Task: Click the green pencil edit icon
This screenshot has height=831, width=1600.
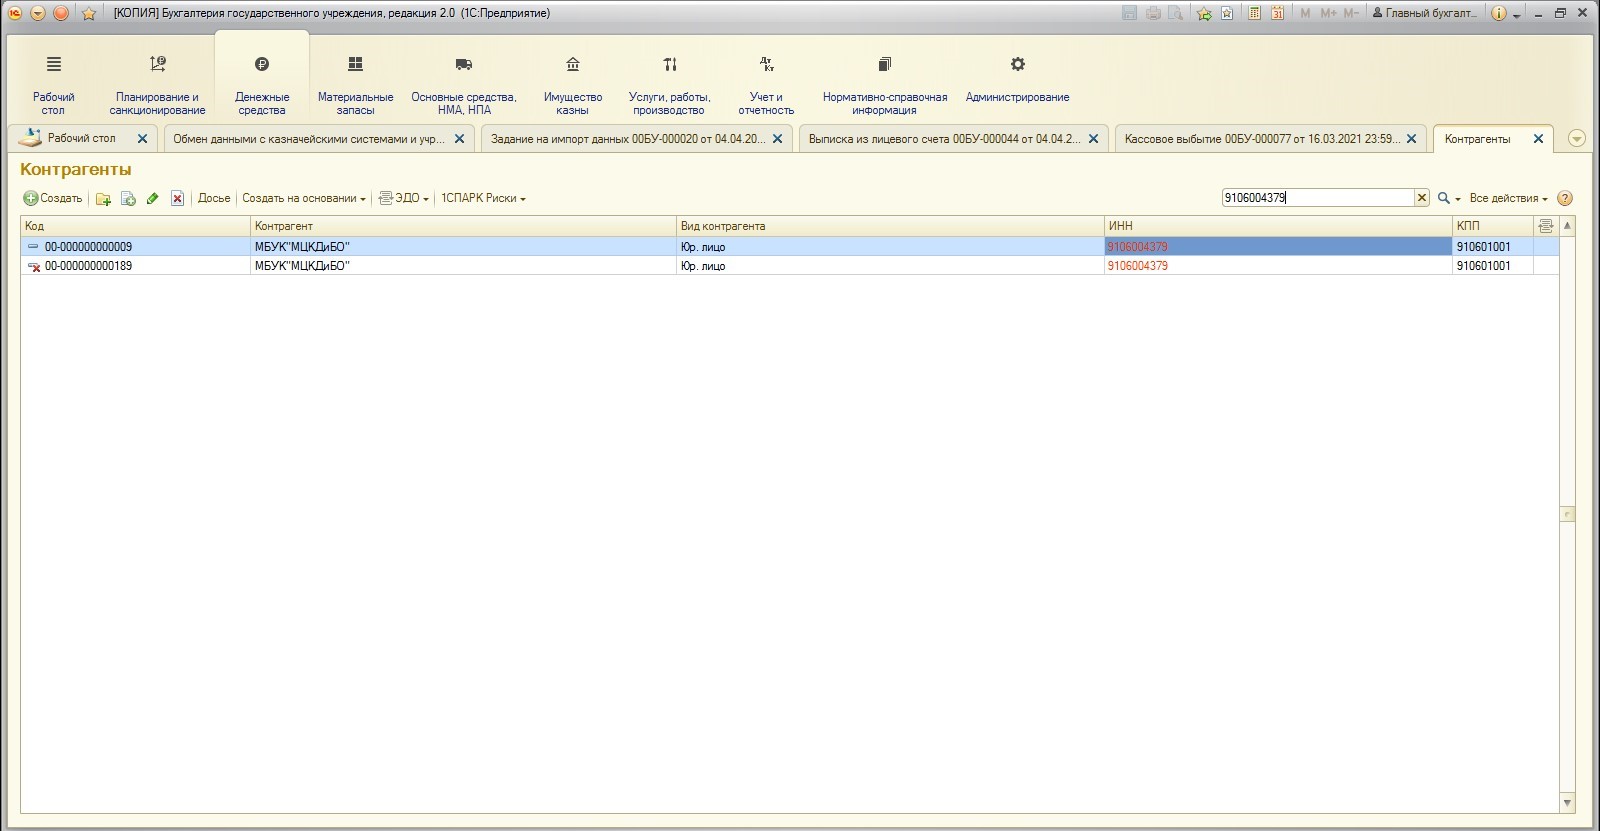Action: tap(153, 199)
